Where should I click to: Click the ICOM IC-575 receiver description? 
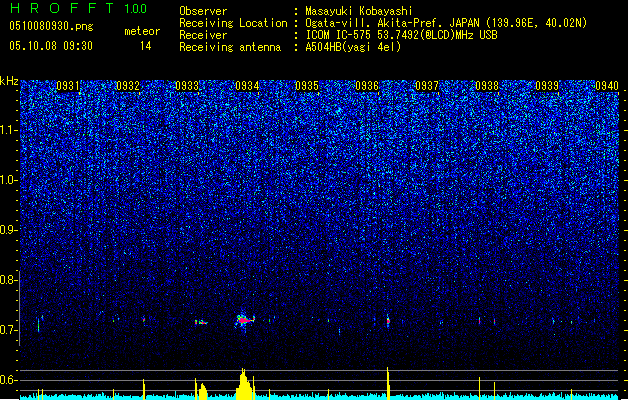click(x=401, y=35)
